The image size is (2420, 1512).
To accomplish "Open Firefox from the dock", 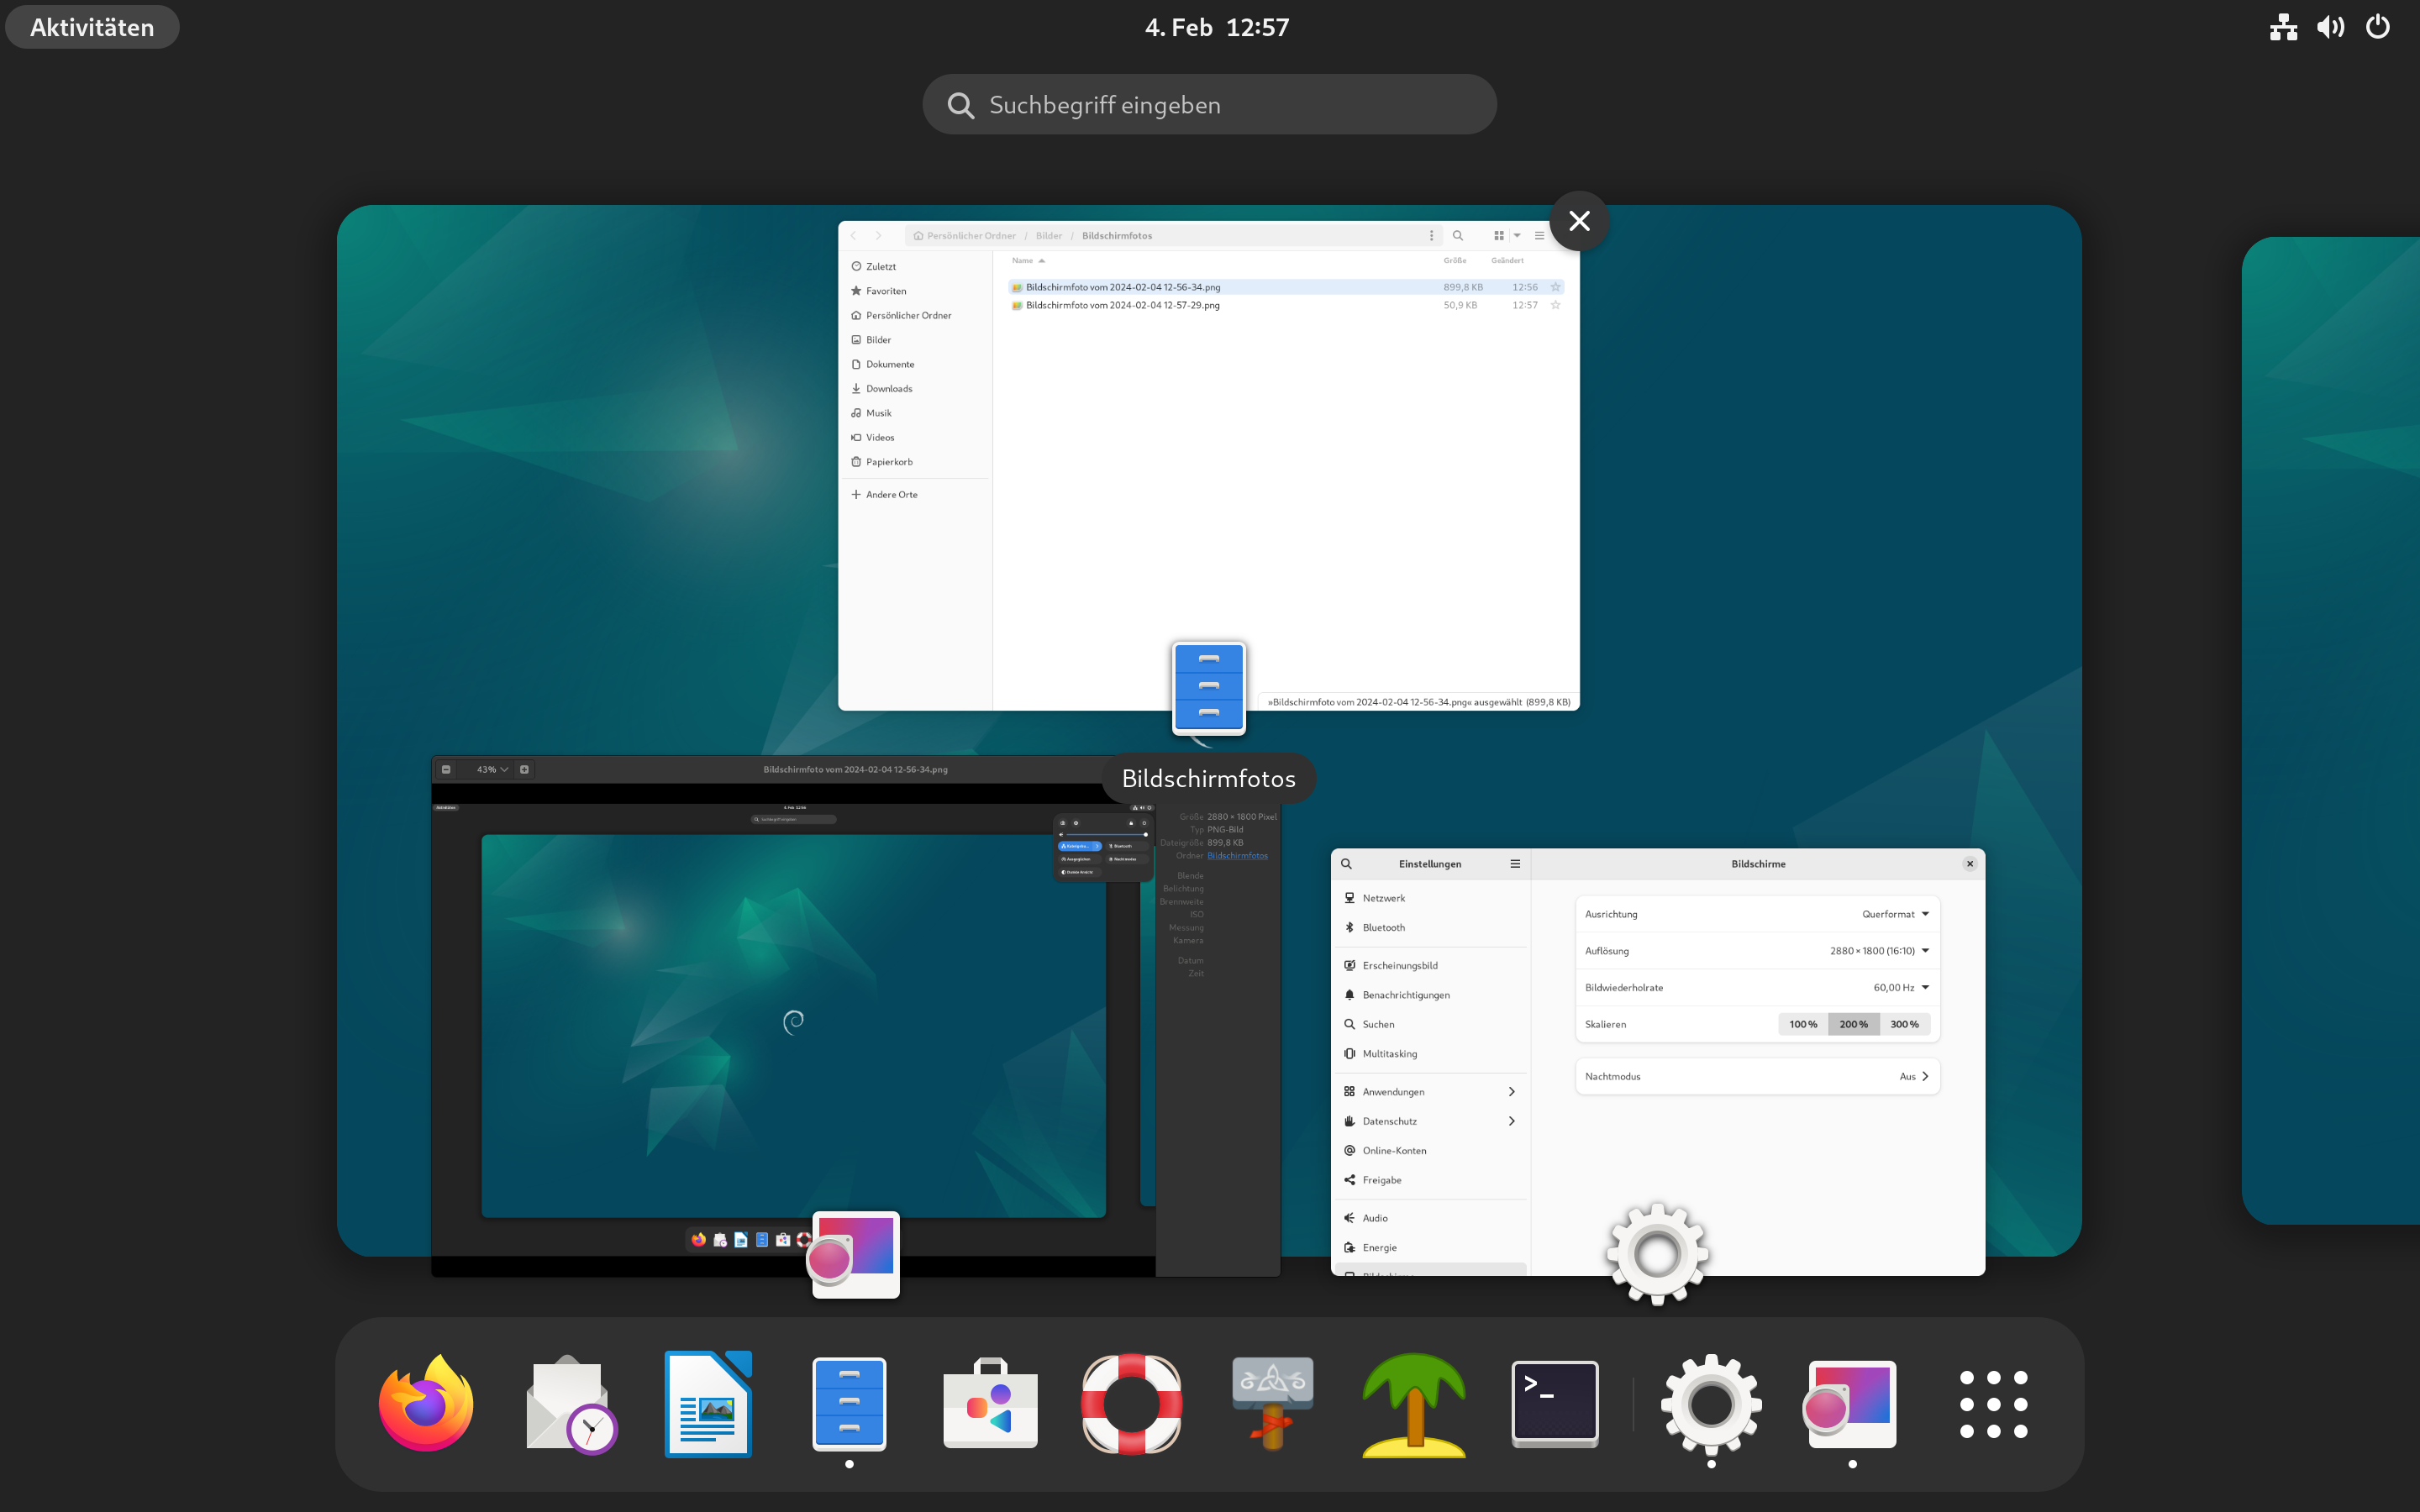I will (x=426, y=1403).
